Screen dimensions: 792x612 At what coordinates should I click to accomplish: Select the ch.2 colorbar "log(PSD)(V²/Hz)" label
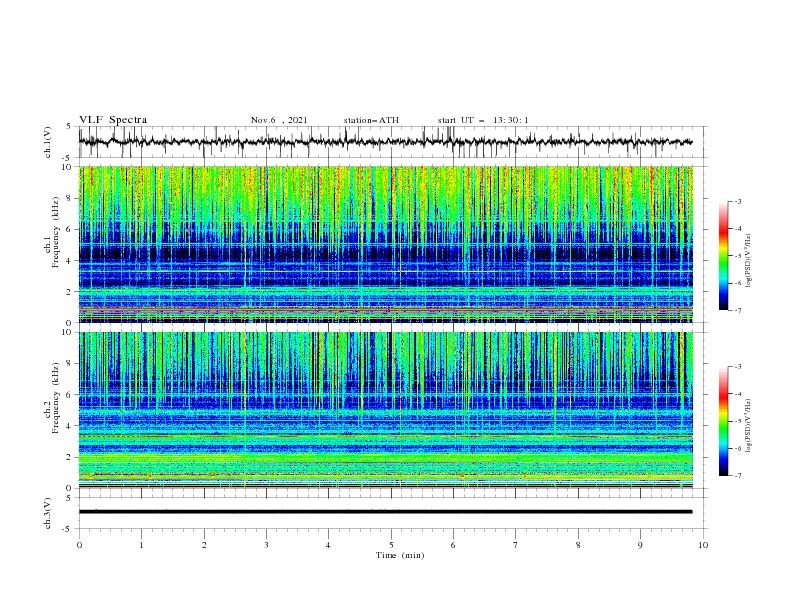click(749, 426)
